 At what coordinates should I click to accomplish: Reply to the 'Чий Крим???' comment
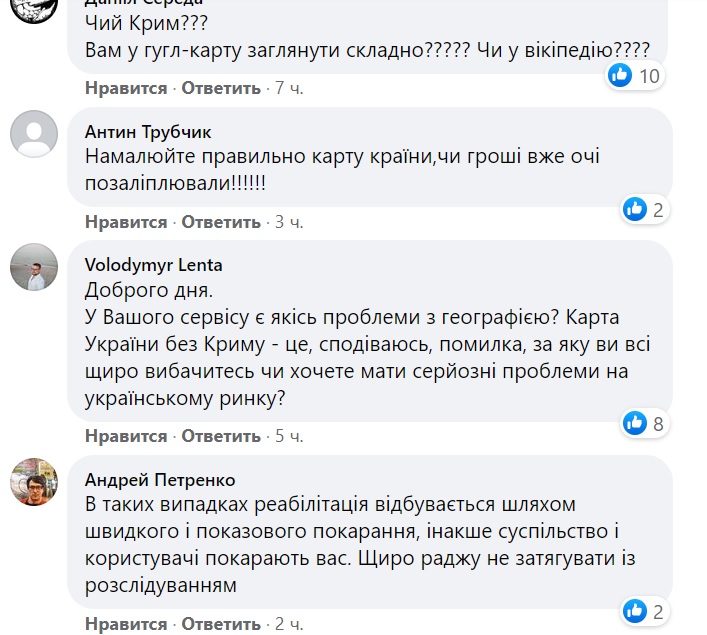pos(221,88)
